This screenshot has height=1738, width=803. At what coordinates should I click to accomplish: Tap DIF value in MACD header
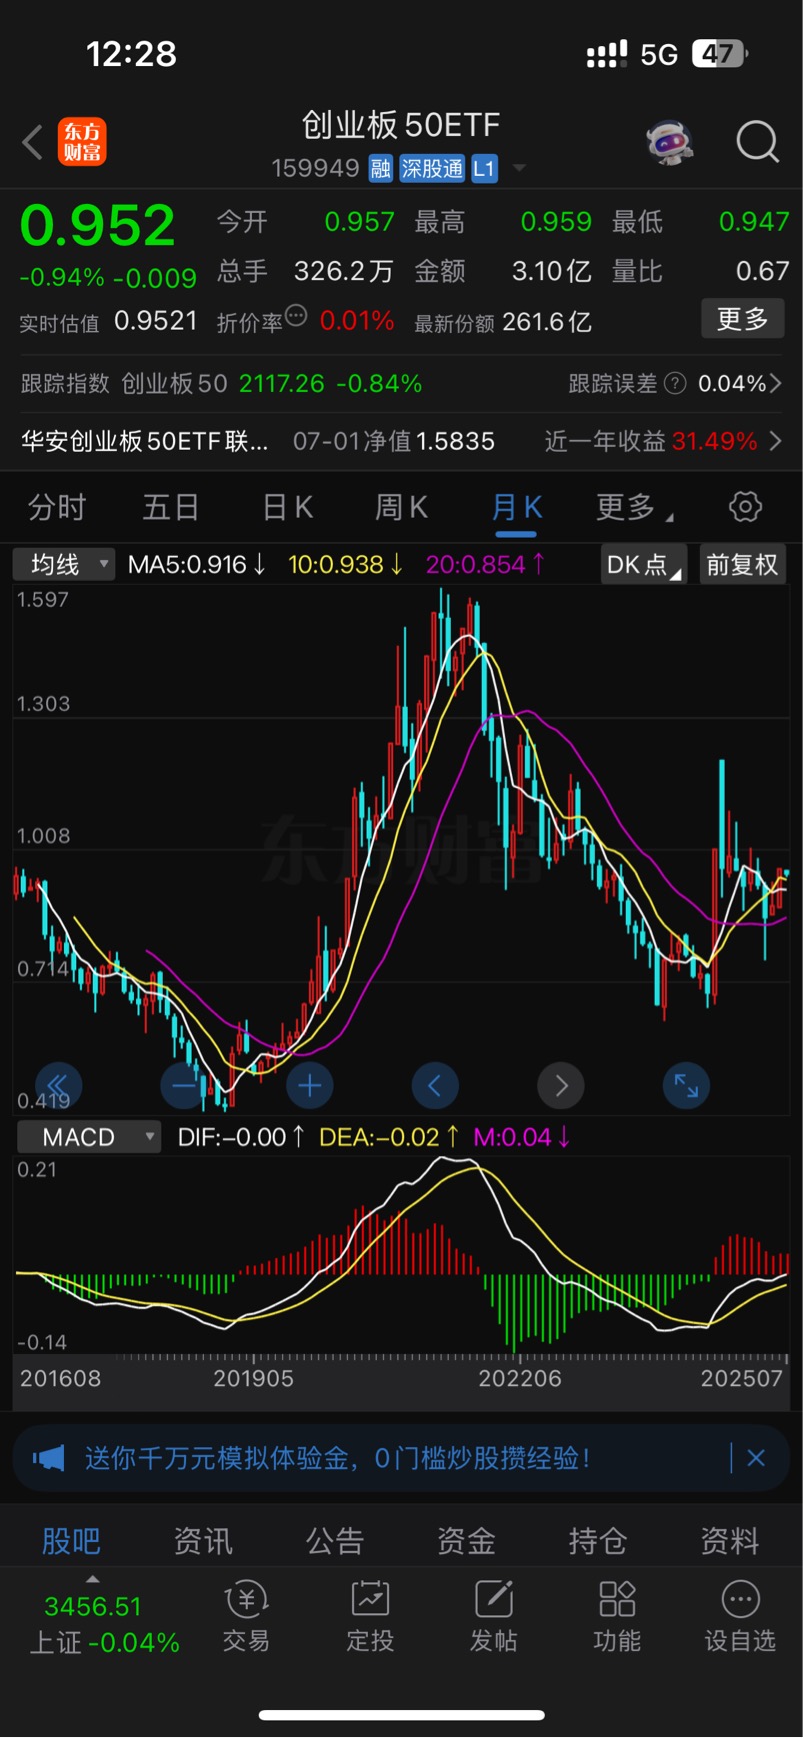[x=241, y=1137]
